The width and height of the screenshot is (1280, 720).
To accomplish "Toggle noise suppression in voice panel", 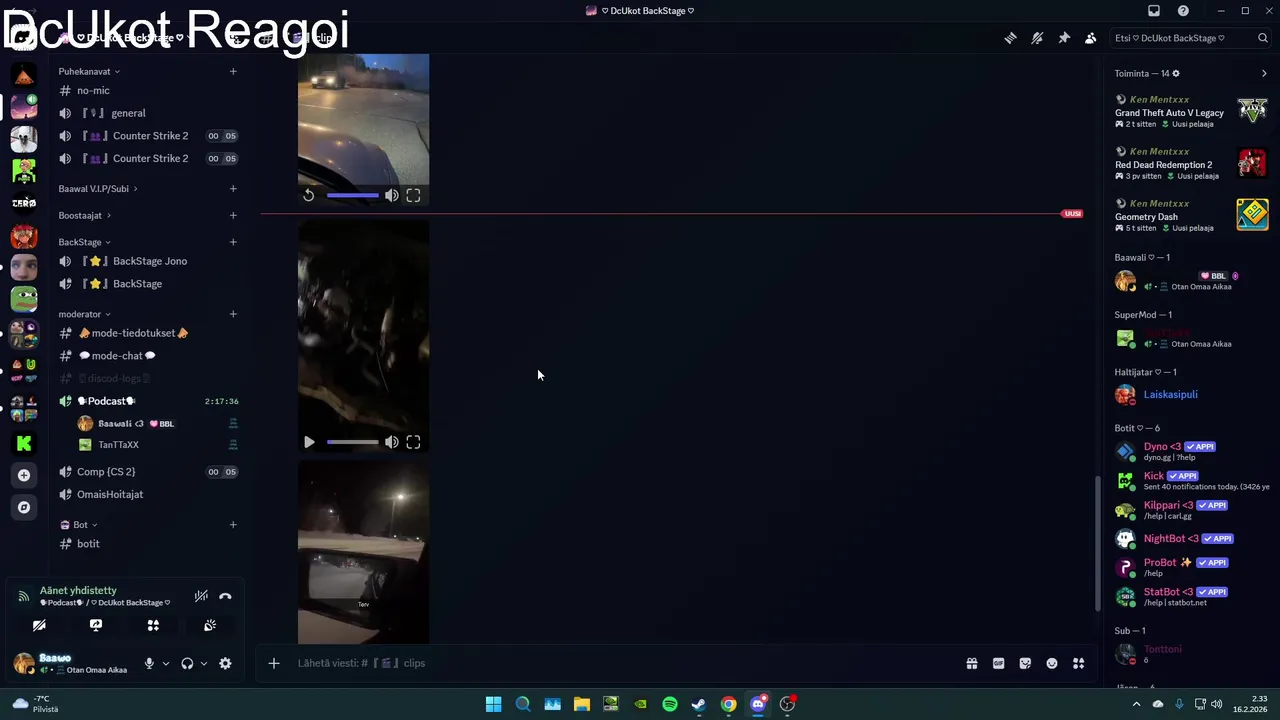I will pyautogui.click(x=201, y=596).
